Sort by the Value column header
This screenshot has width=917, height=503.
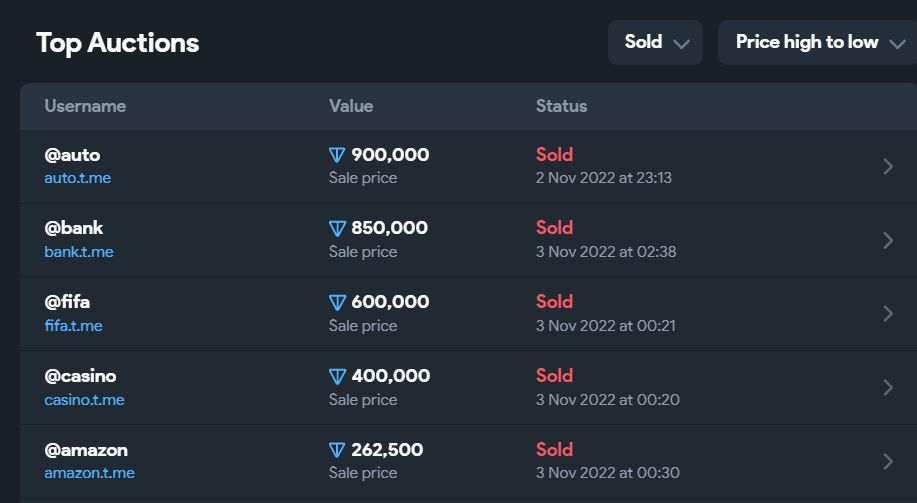click(351, 106)
